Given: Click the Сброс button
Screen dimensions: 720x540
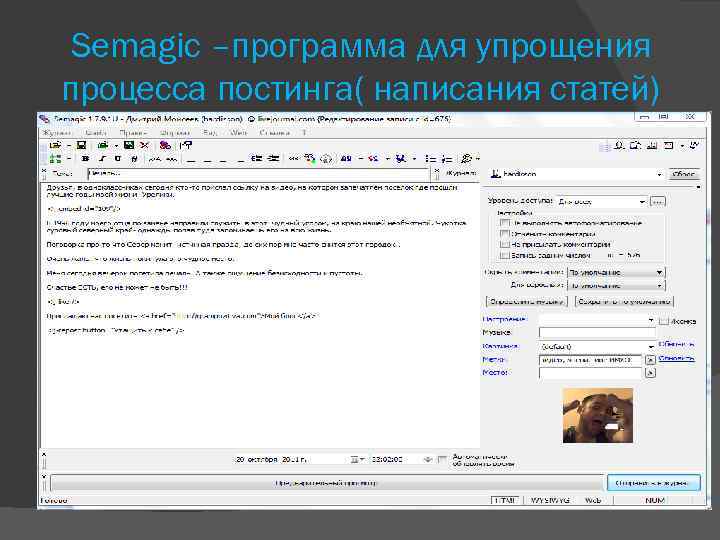Looking at the screenshot, I should tap(683, 174).
